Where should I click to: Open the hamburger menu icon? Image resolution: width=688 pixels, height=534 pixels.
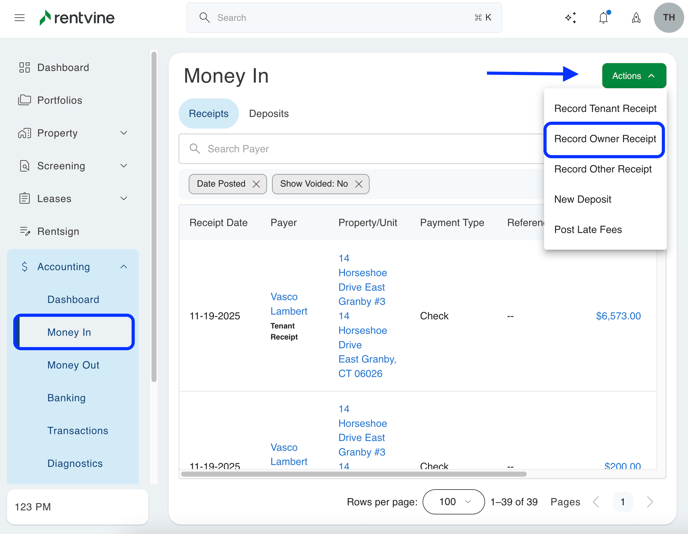coord(19,18)
